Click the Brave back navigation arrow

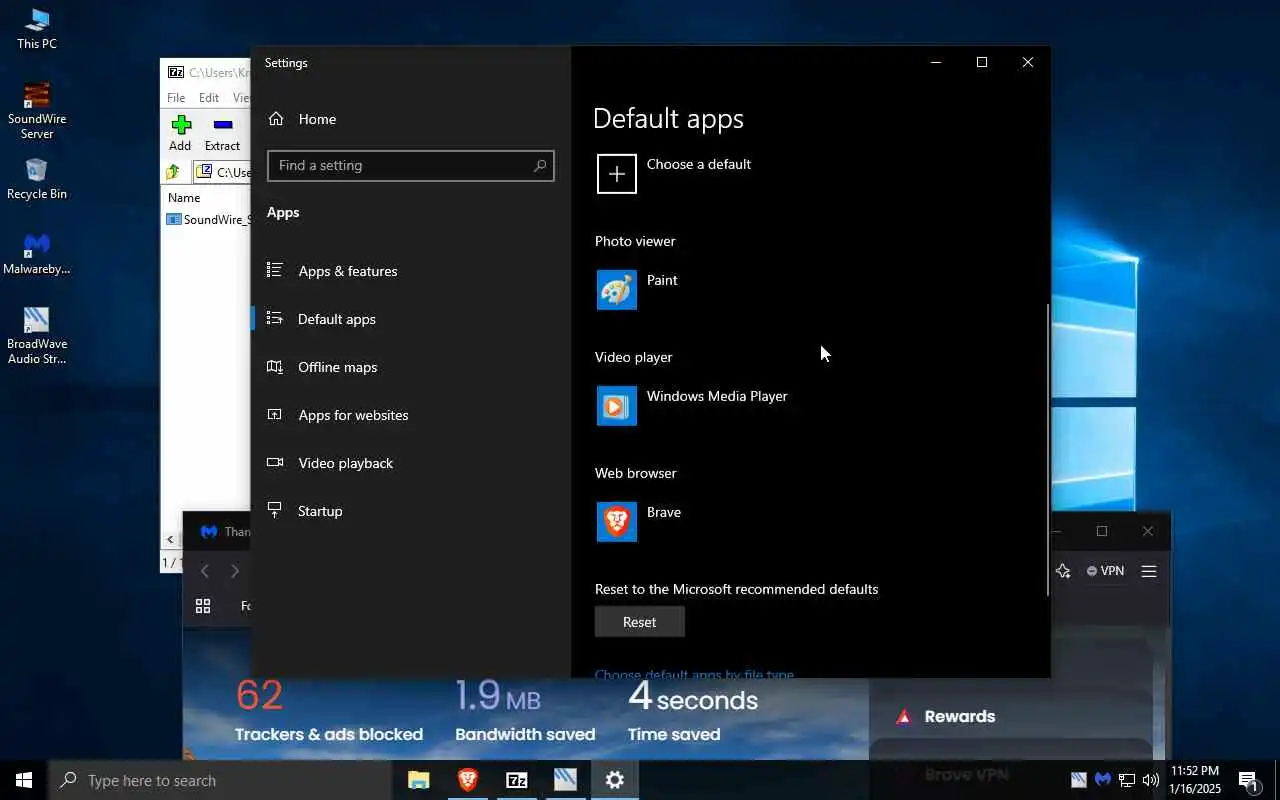point(205,571)
